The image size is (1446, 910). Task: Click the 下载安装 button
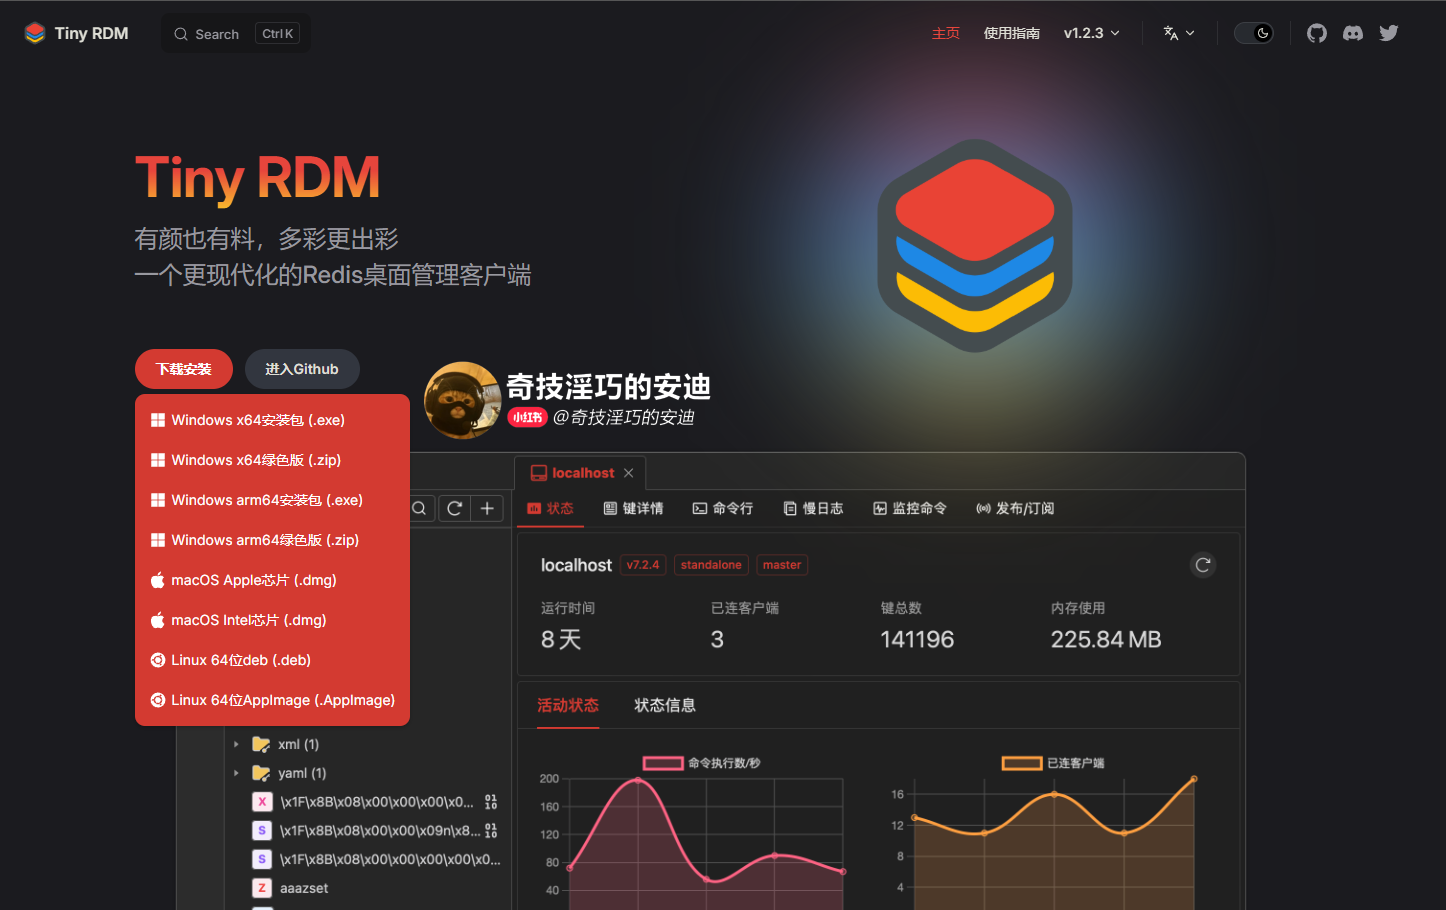[184, 369]
